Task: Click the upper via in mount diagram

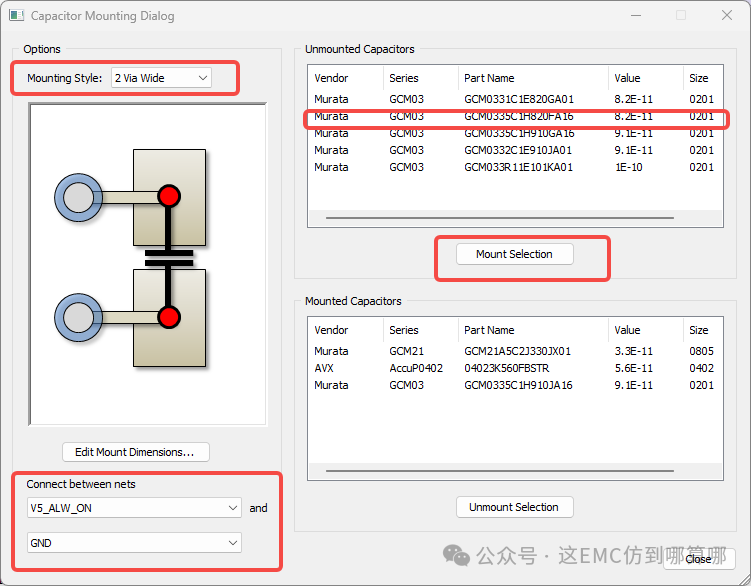Action: (x=78, y=197)
